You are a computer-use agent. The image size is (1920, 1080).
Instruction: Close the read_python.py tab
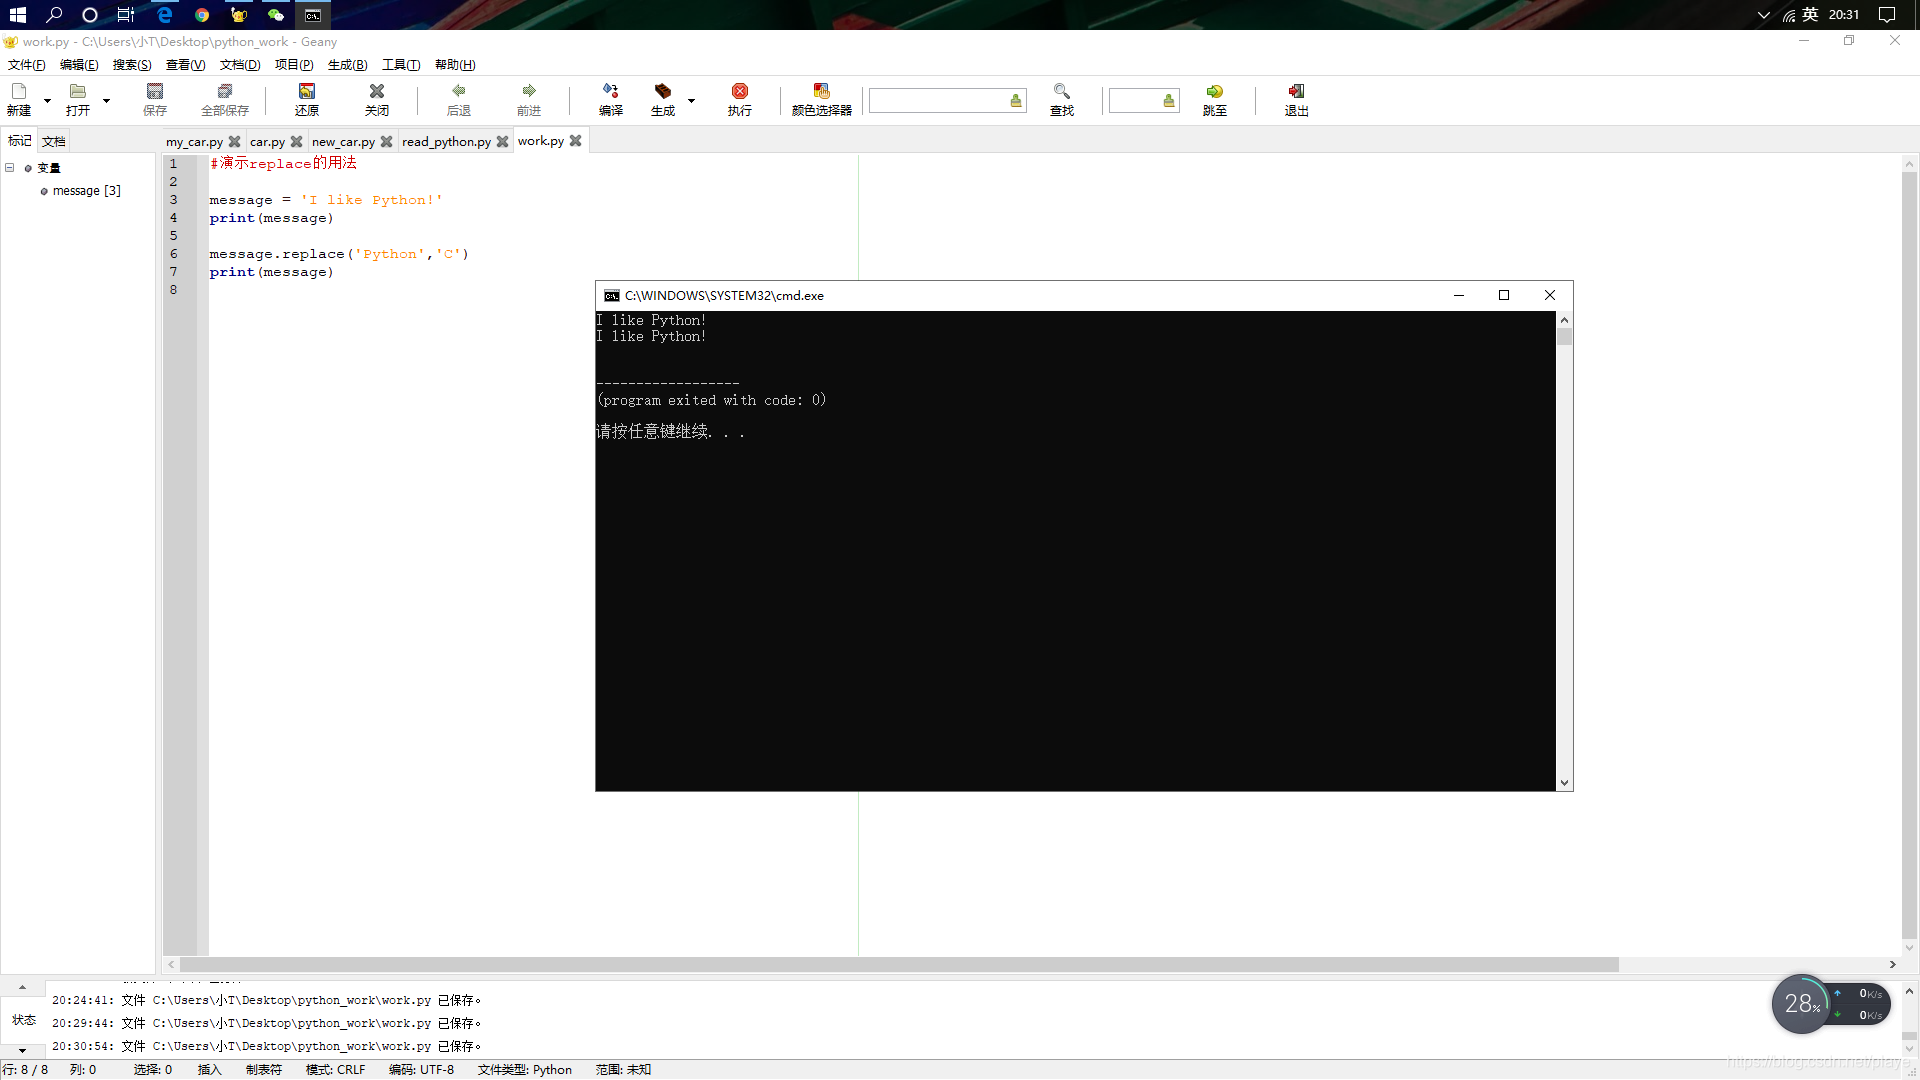click(x=502, y=142)
